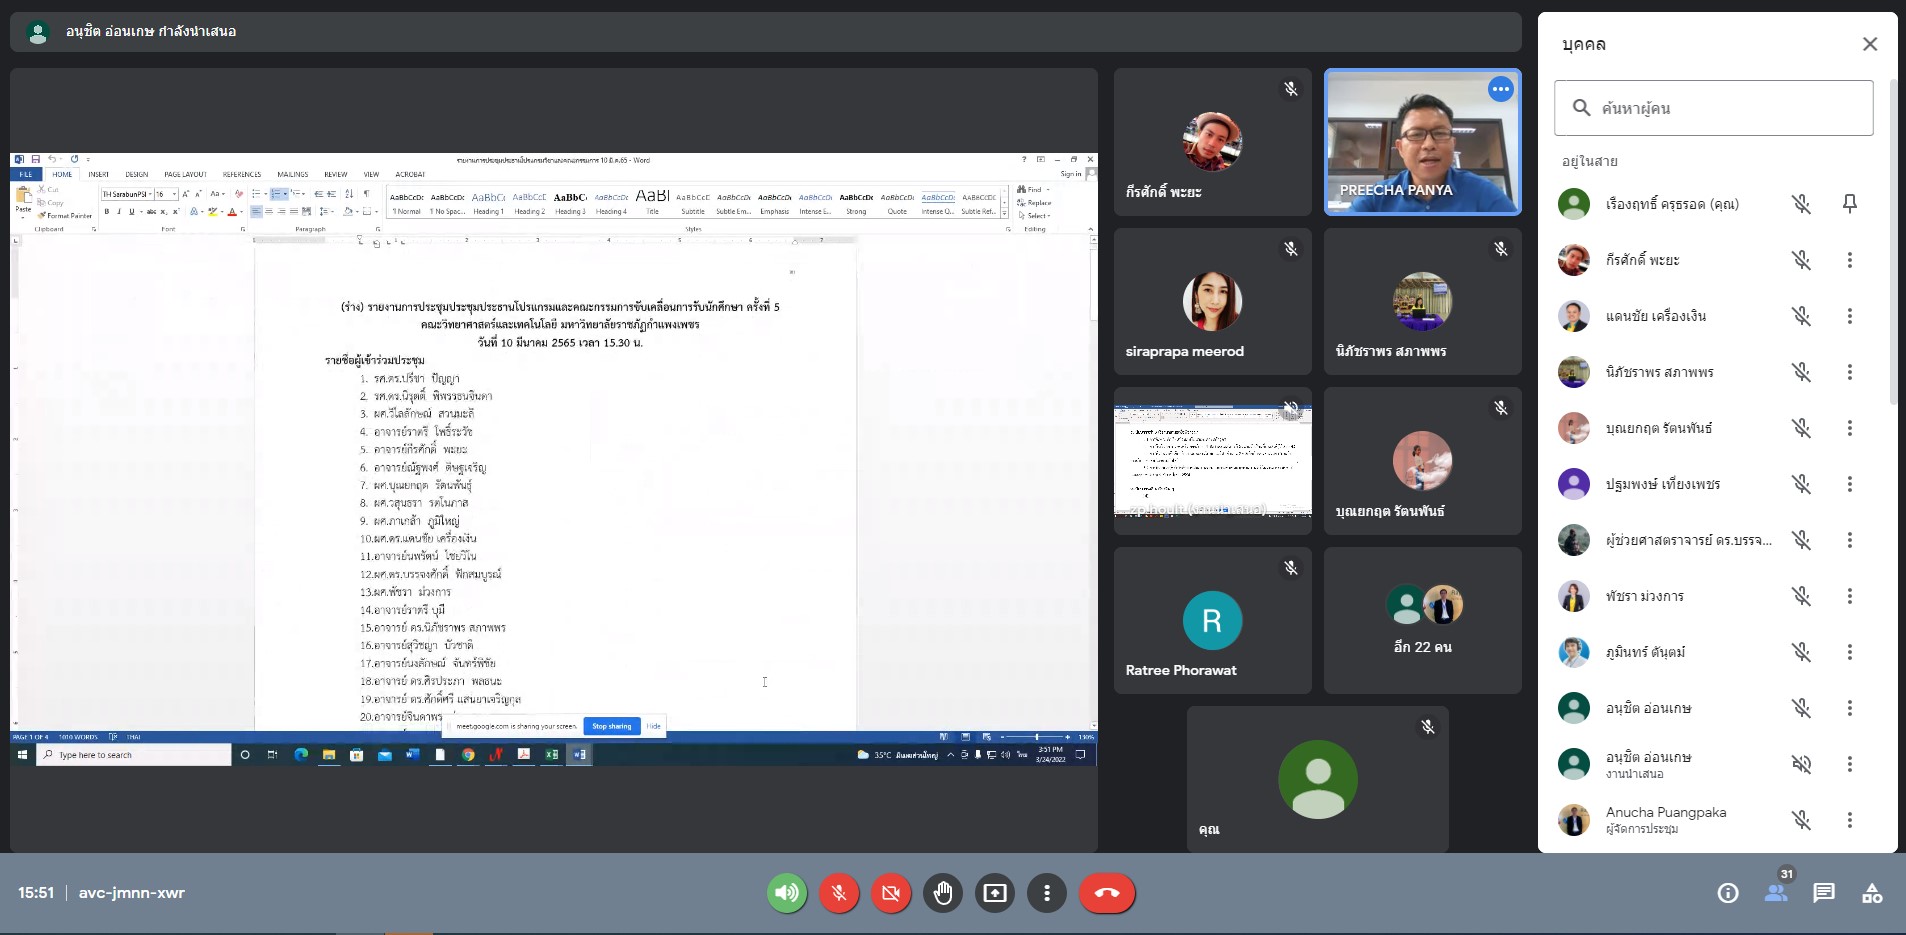Click the raise hand icon
1906x935 pixels.
tap(942, 893)
